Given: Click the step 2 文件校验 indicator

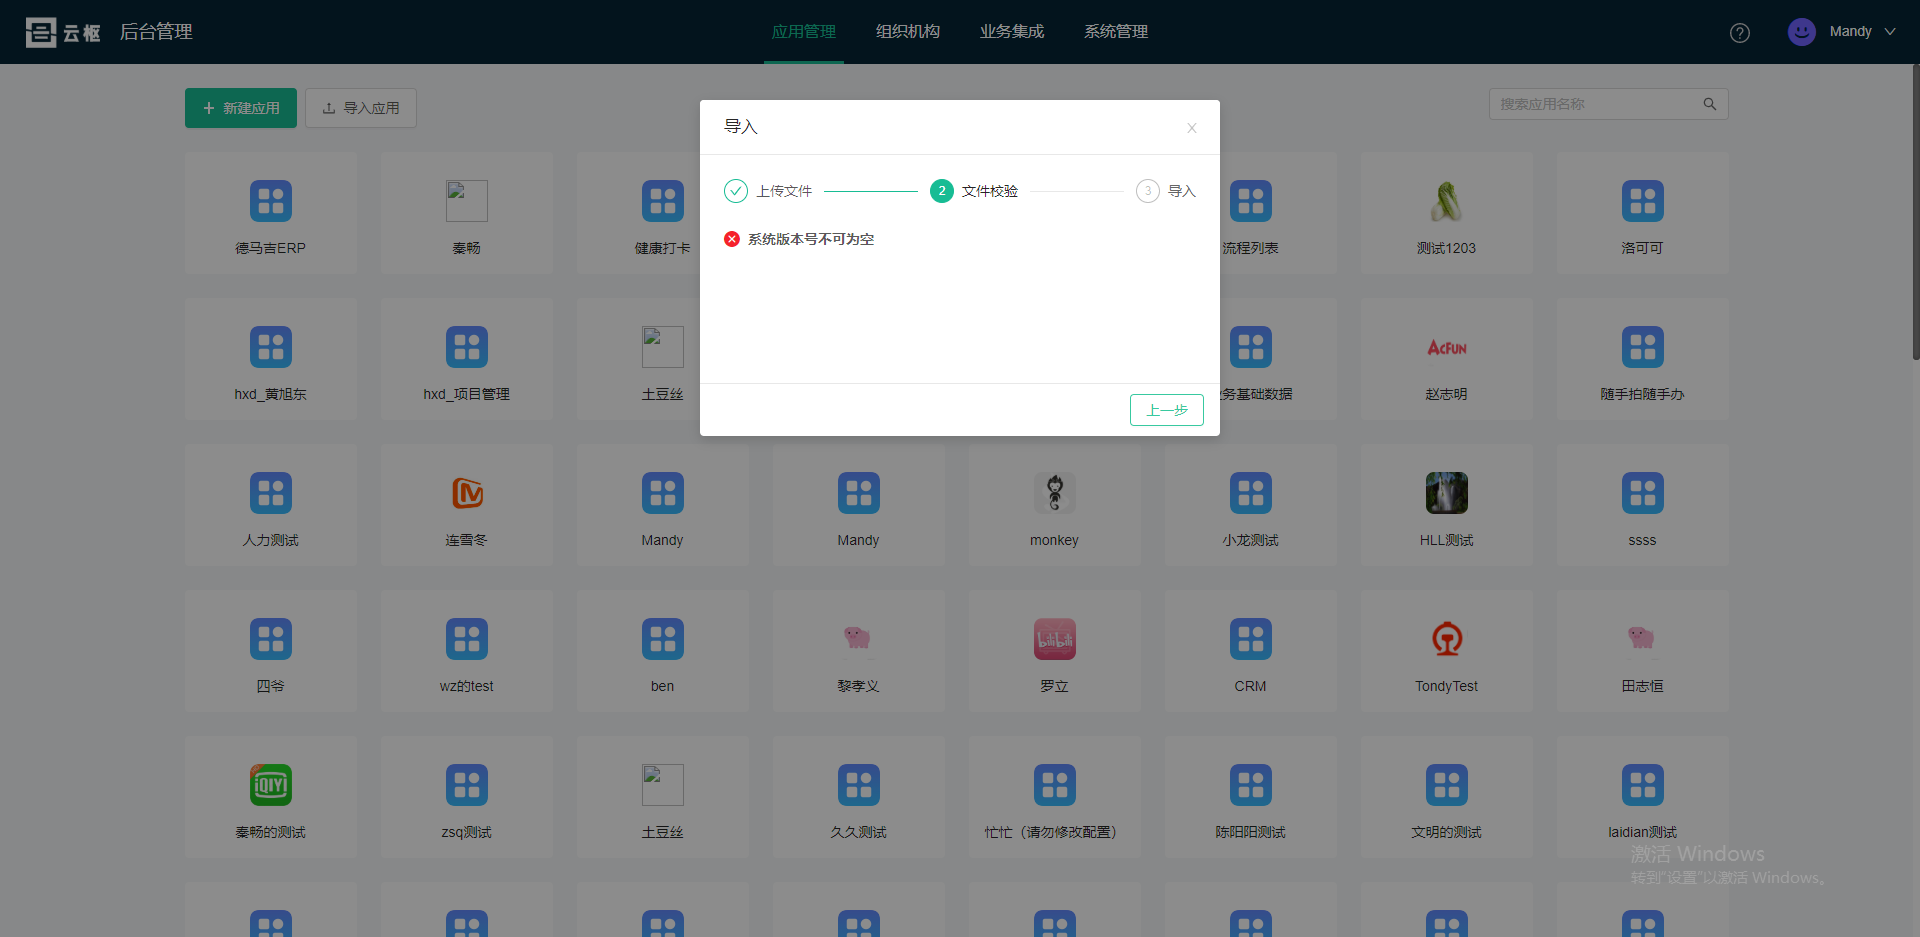Looking at the screenshot, I should tap(942, 191).
